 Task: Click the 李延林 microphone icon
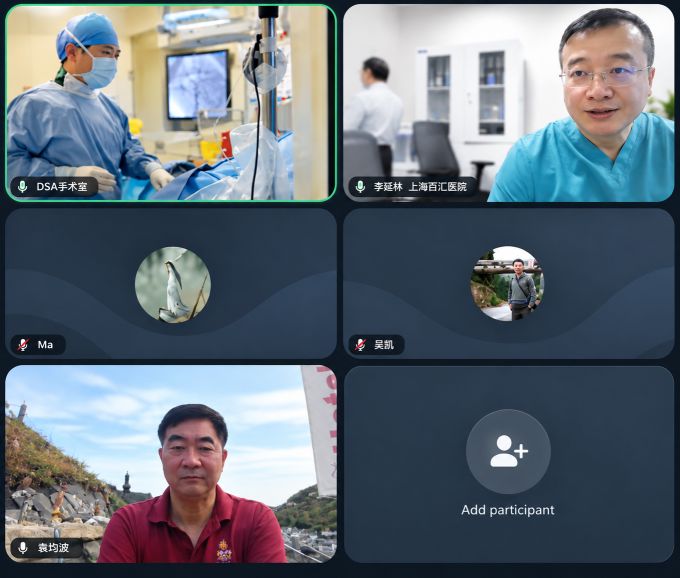point(360,187)
